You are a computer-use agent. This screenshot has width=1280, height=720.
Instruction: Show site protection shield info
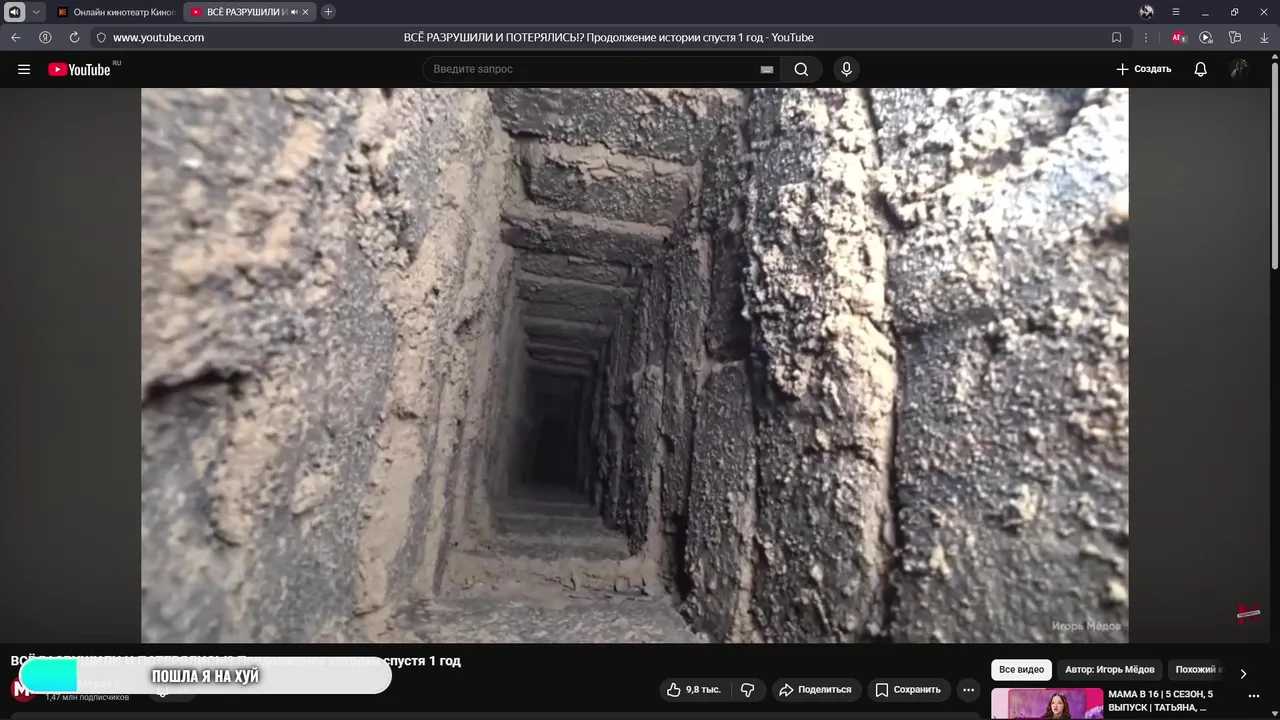[x=101, y=37]
